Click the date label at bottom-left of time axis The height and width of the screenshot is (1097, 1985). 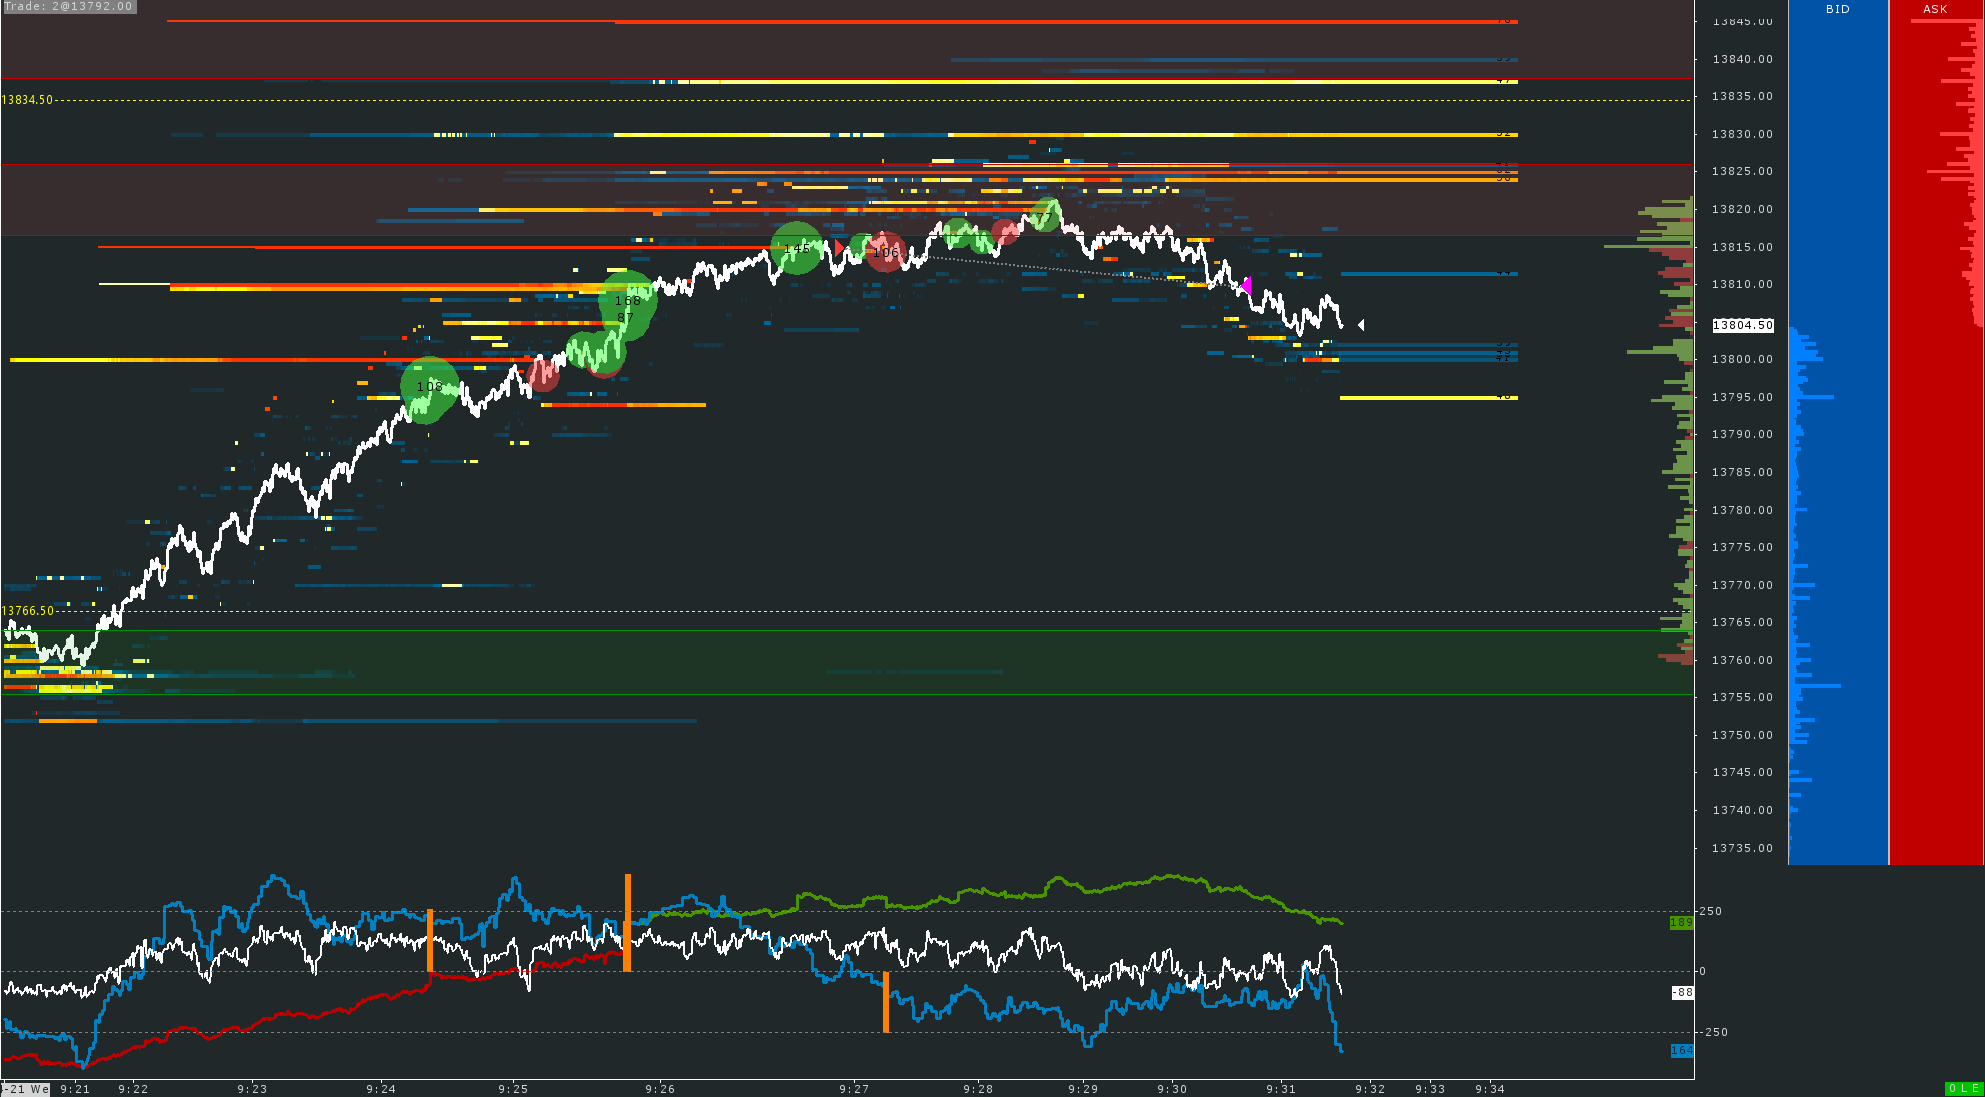pyautogui.click(x=26, y=1089)
